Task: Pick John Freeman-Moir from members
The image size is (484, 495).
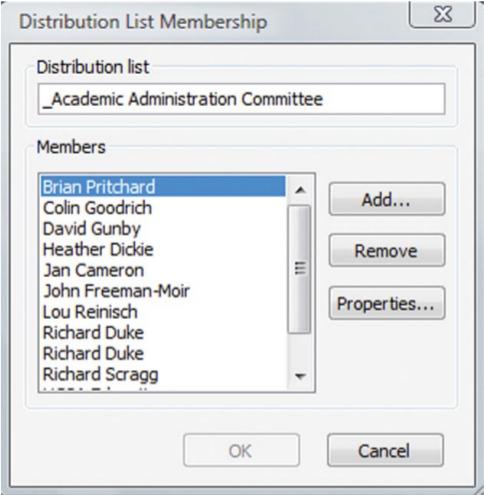Action: [x=163, y=291]
